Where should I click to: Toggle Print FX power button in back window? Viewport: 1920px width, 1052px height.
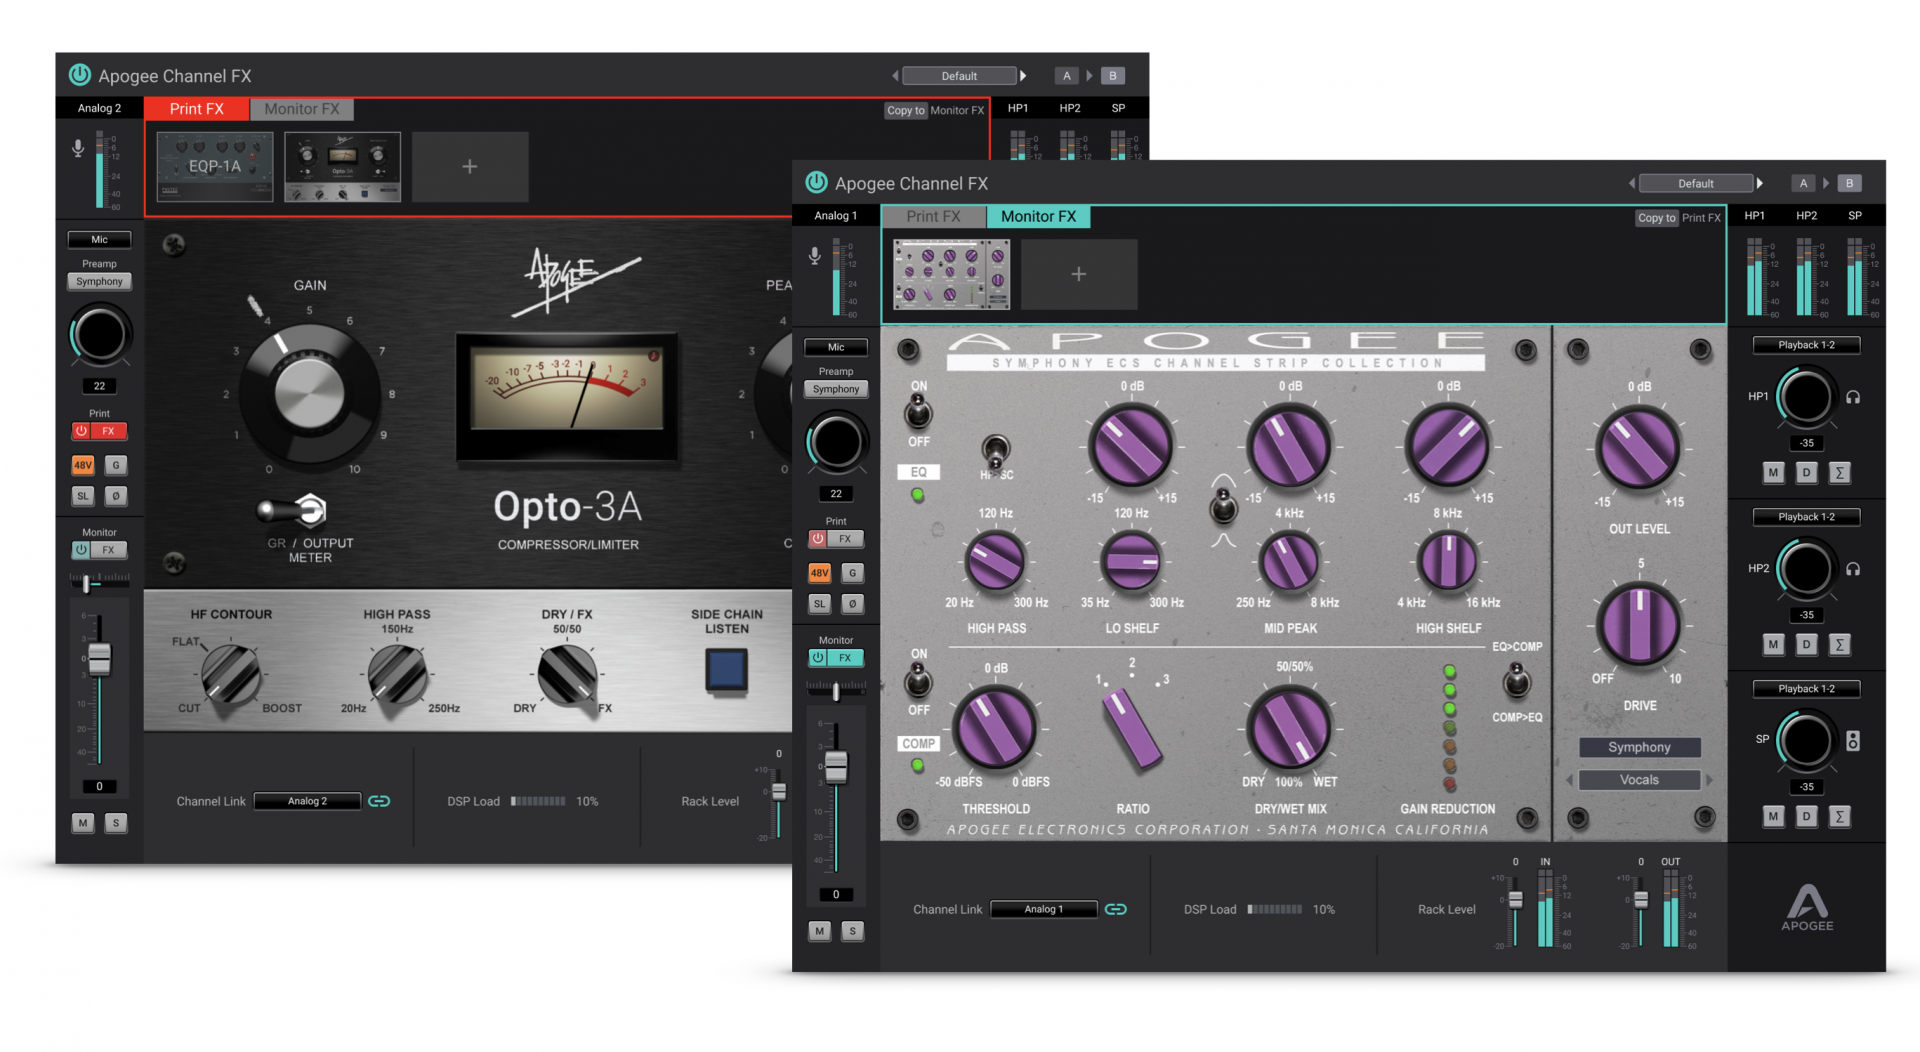click(x=81, y=431)
